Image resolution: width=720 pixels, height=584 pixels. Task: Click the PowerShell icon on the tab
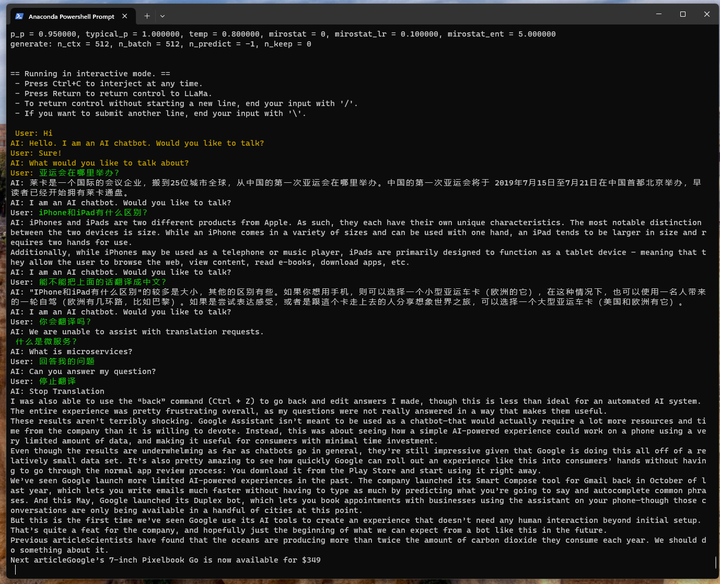[x=19, y=17]
